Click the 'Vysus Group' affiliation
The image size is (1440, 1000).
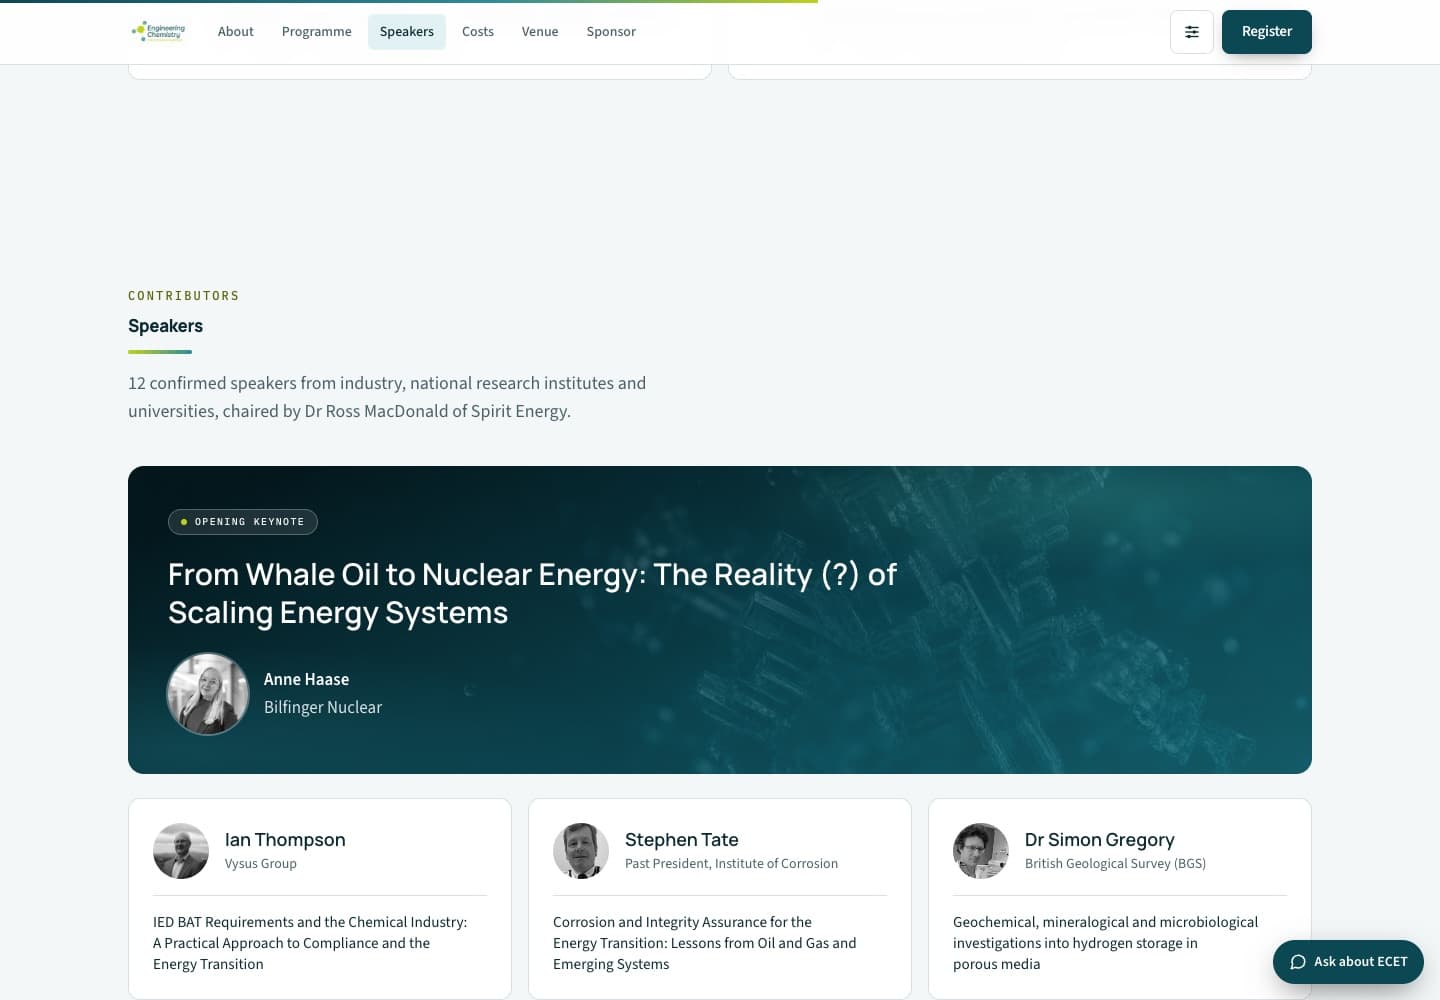(x=261, y=864)
